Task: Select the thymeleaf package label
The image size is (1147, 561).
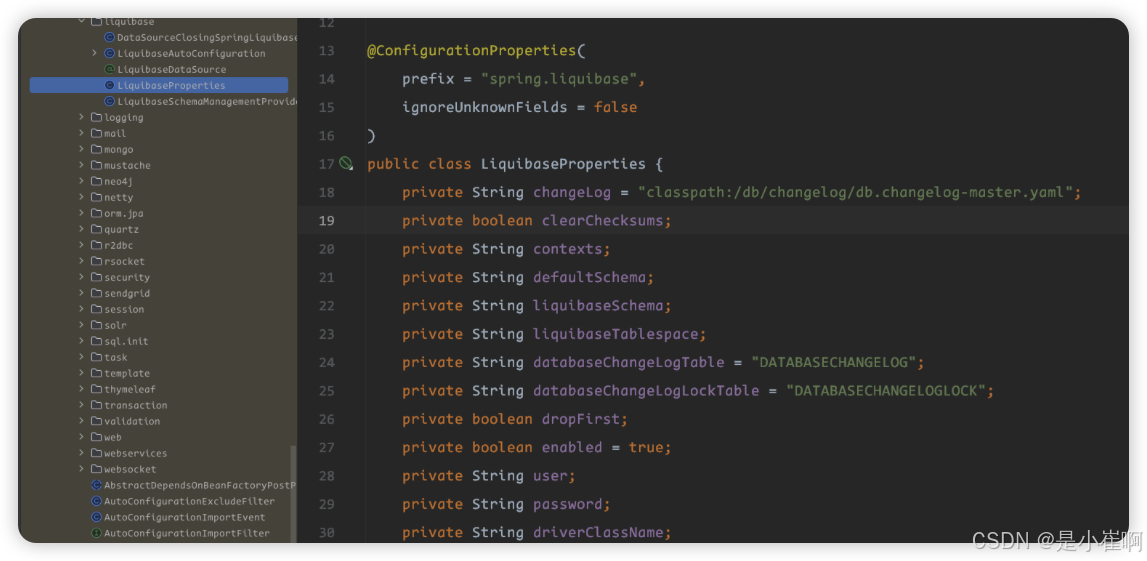Action: [x=129, y=389]
